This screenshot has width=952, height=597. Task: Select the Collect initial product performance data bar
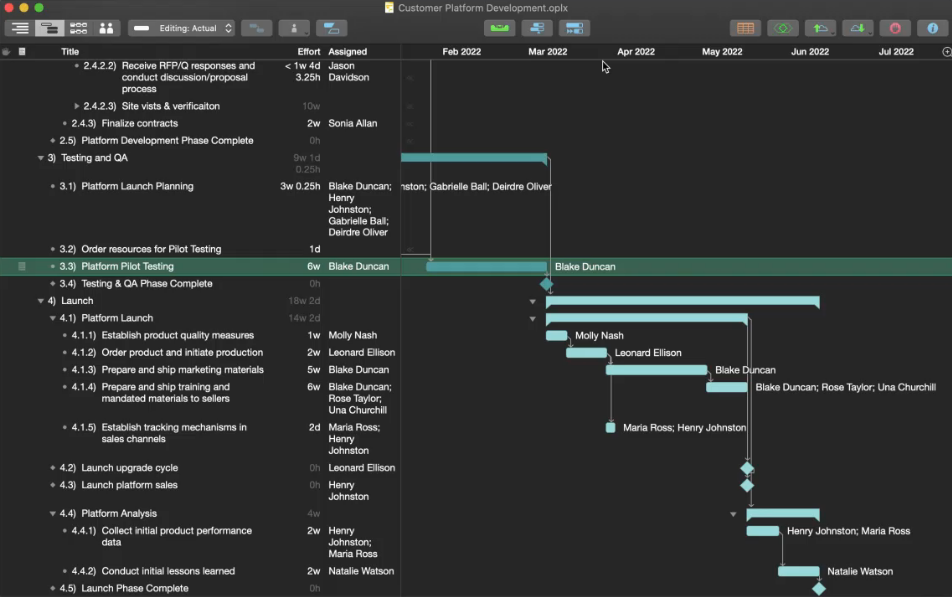coord(763,531)
